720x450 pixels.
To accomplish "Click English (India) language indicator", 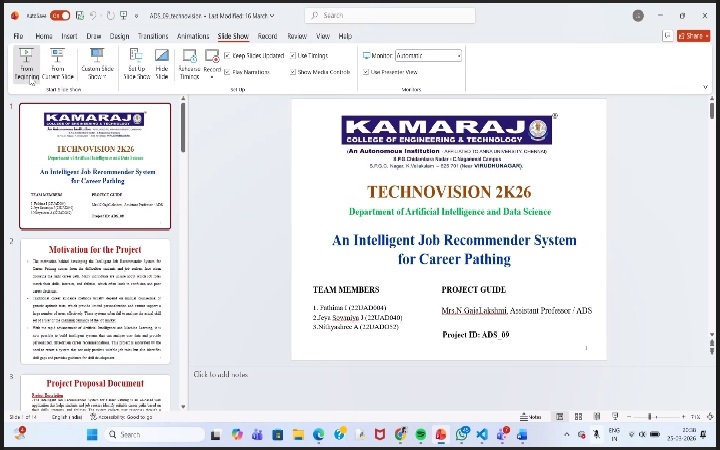I will coord(67,417).
